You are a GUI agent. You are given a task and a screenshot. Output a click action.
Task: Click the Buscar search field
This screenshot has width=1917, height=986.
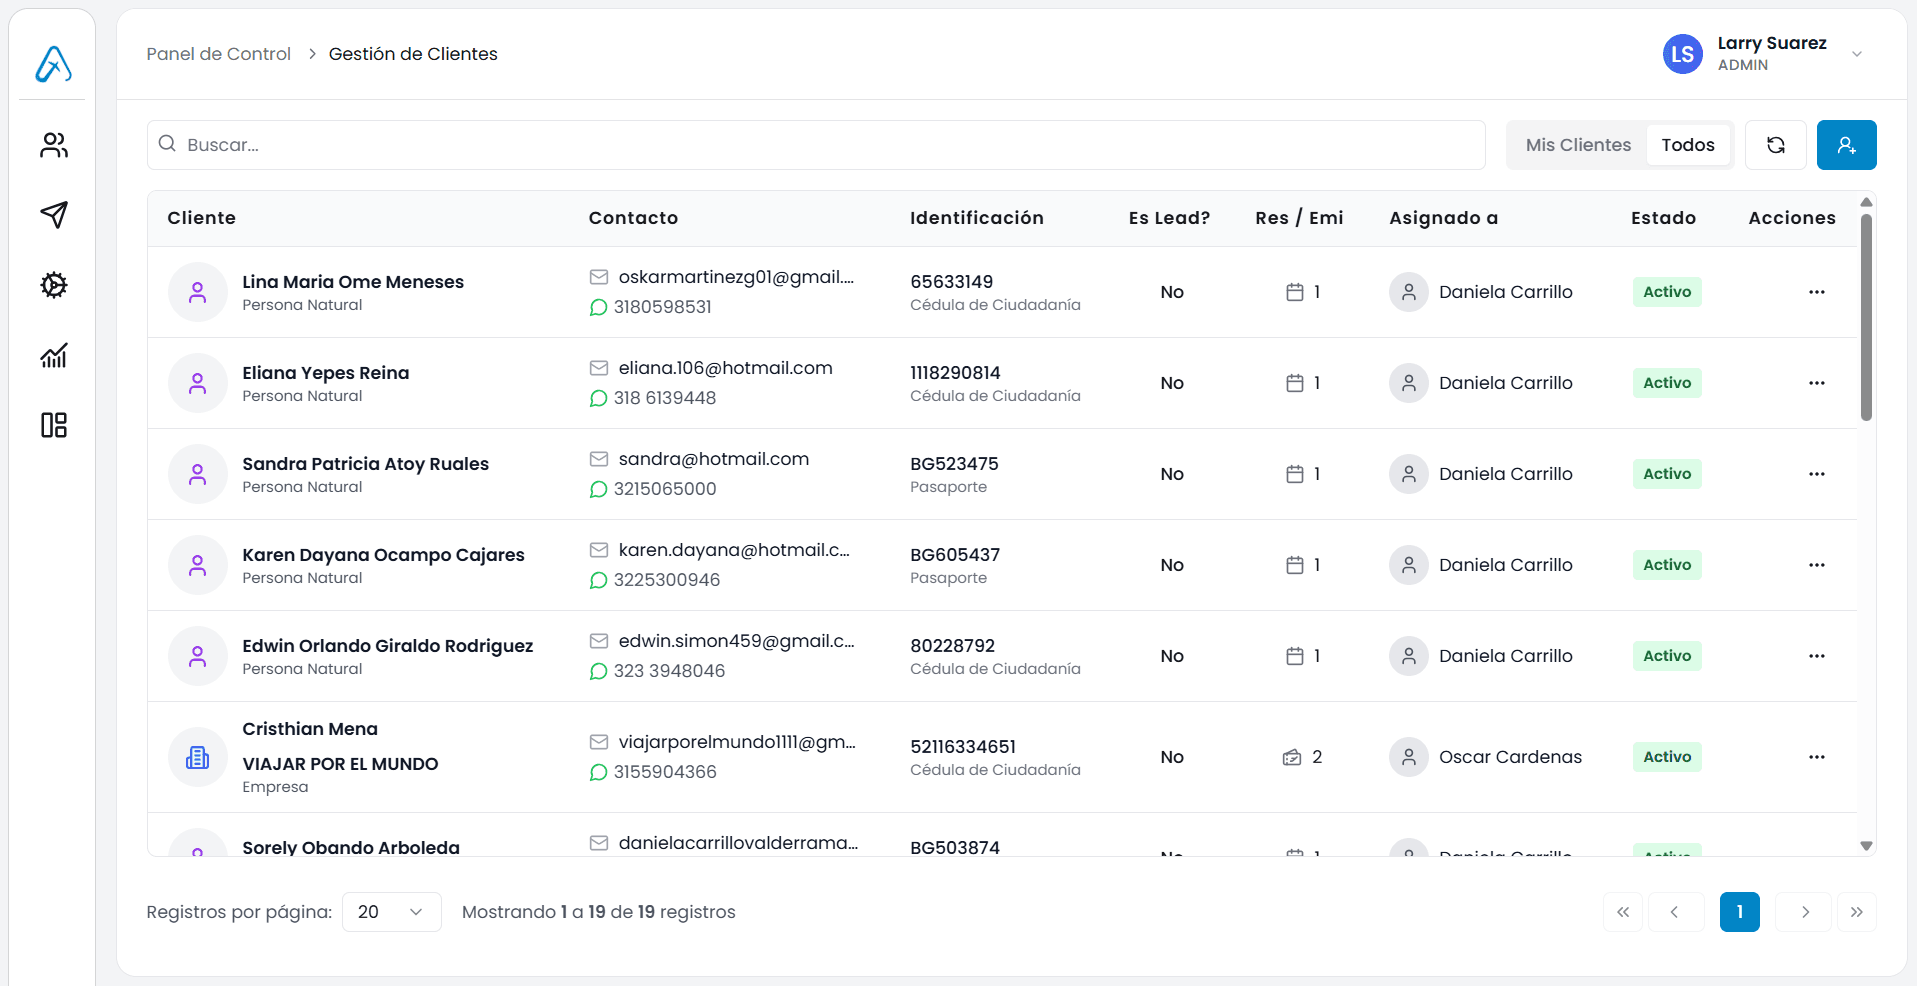pos(815,145)
